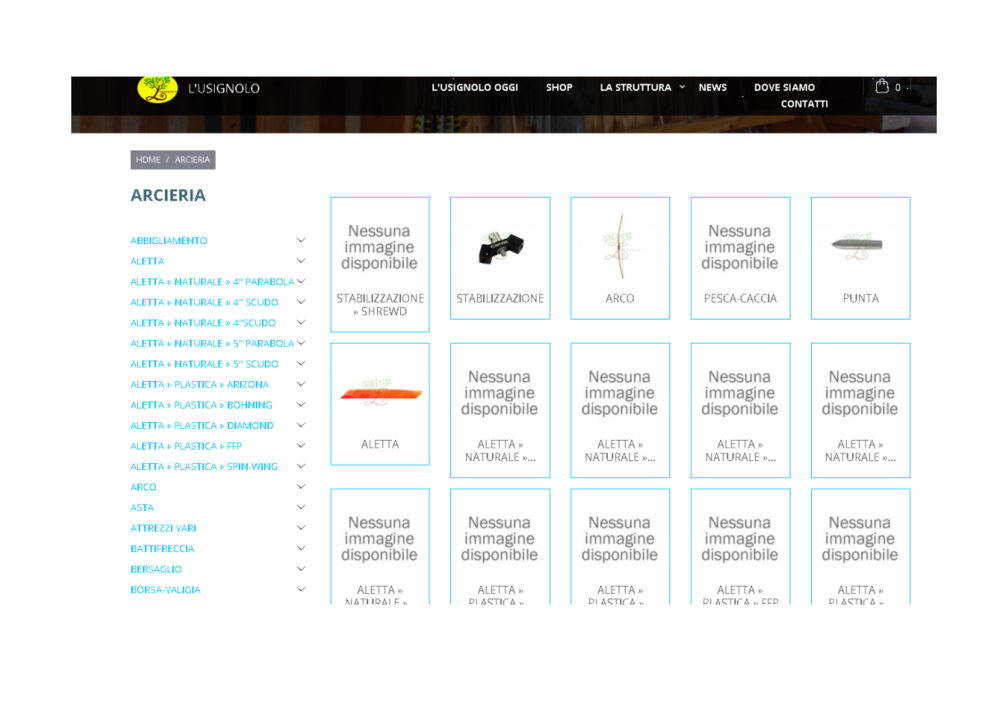The image size is (1000, 706).
Task: Expand ALETTA » NATURALE » 5" SCUDO chevron
Action: pos(301,364)
